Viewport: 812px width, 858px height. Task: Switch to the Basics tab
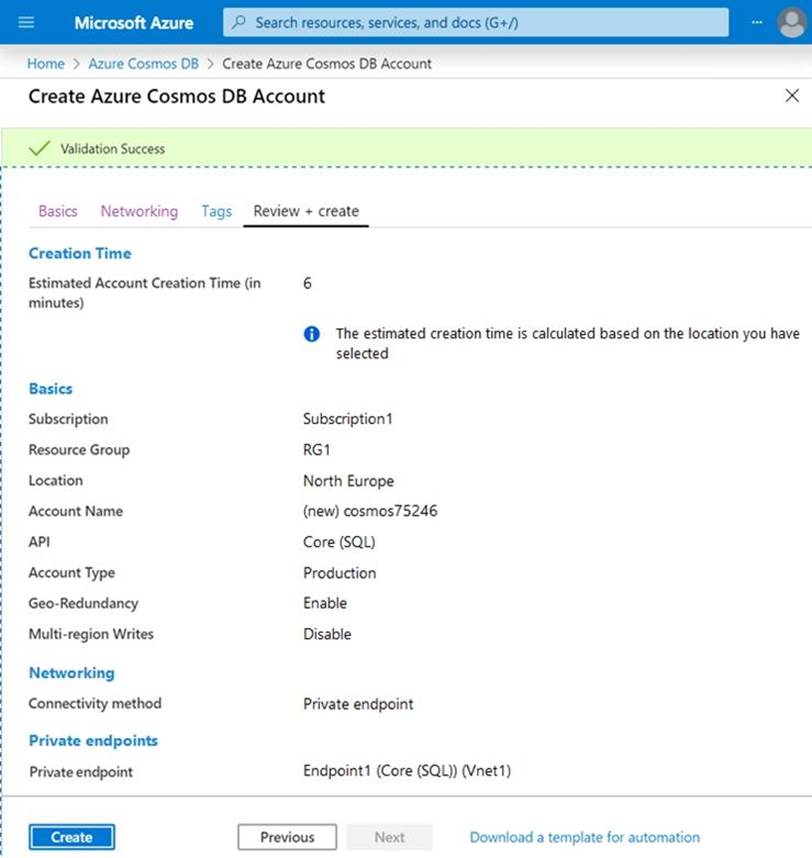[58, 211]
